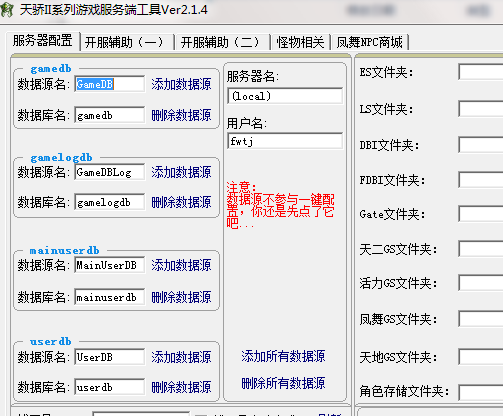Focus the userdb database name field
Screen dimensions: 503x416
click(110, 387)
